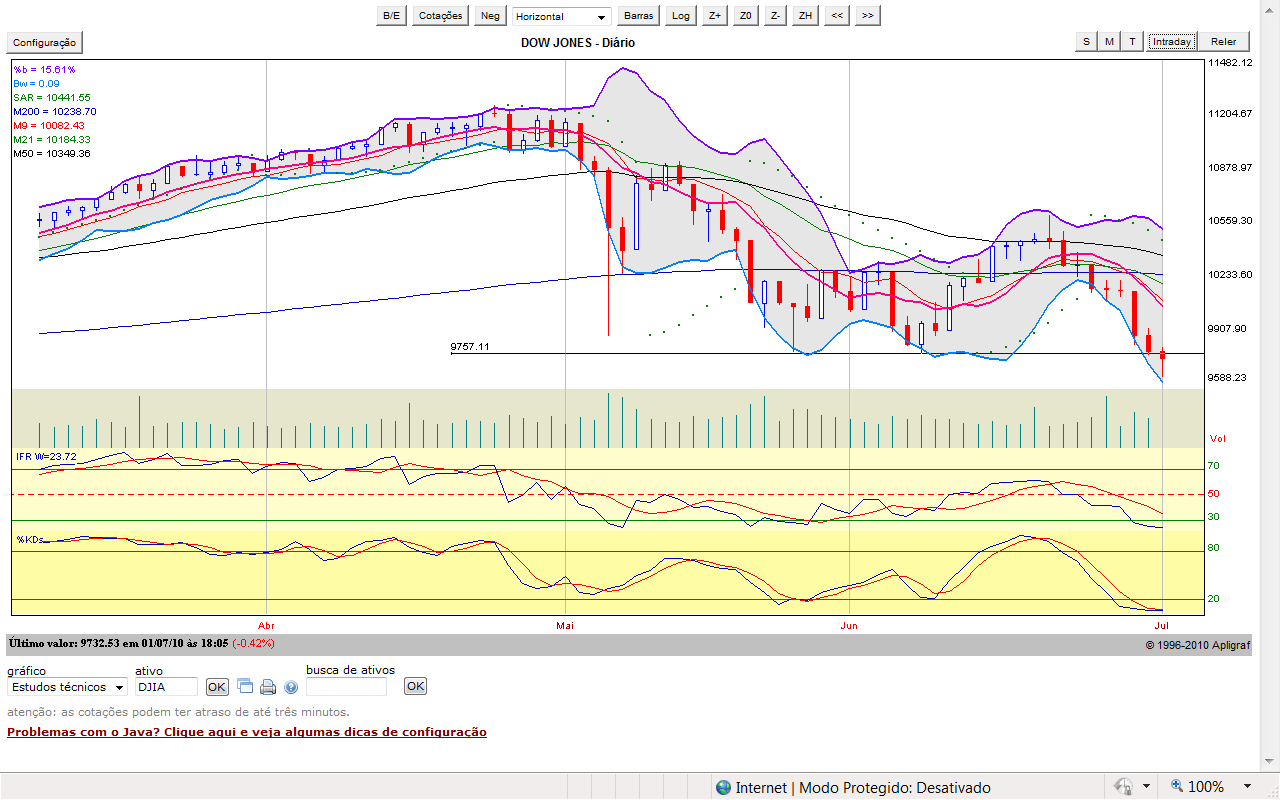
Task: Click the Jul month axis marker
Action: pos(1161,625)
